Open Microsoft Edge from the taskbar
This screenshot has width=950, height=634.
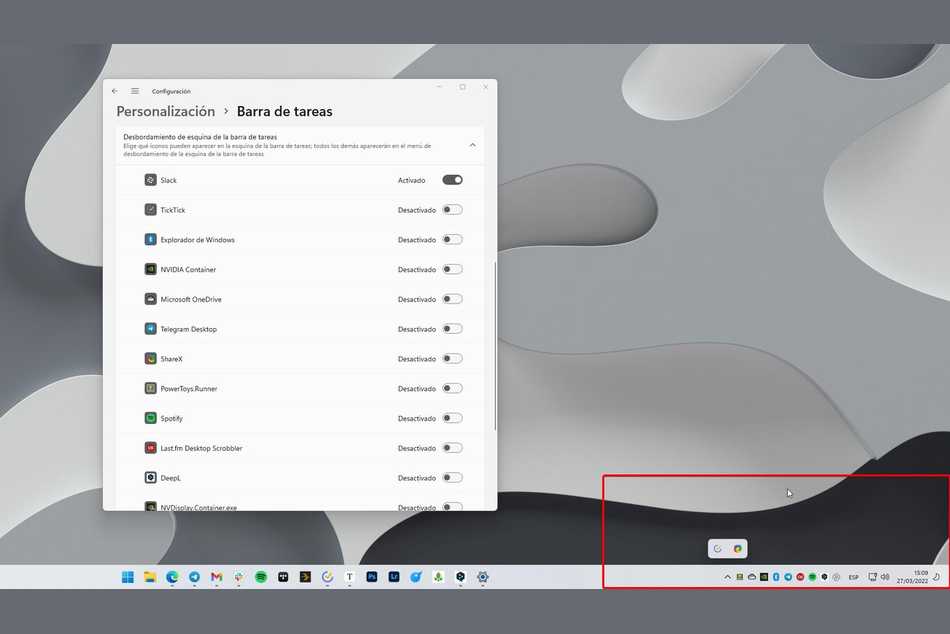(172, 577)
